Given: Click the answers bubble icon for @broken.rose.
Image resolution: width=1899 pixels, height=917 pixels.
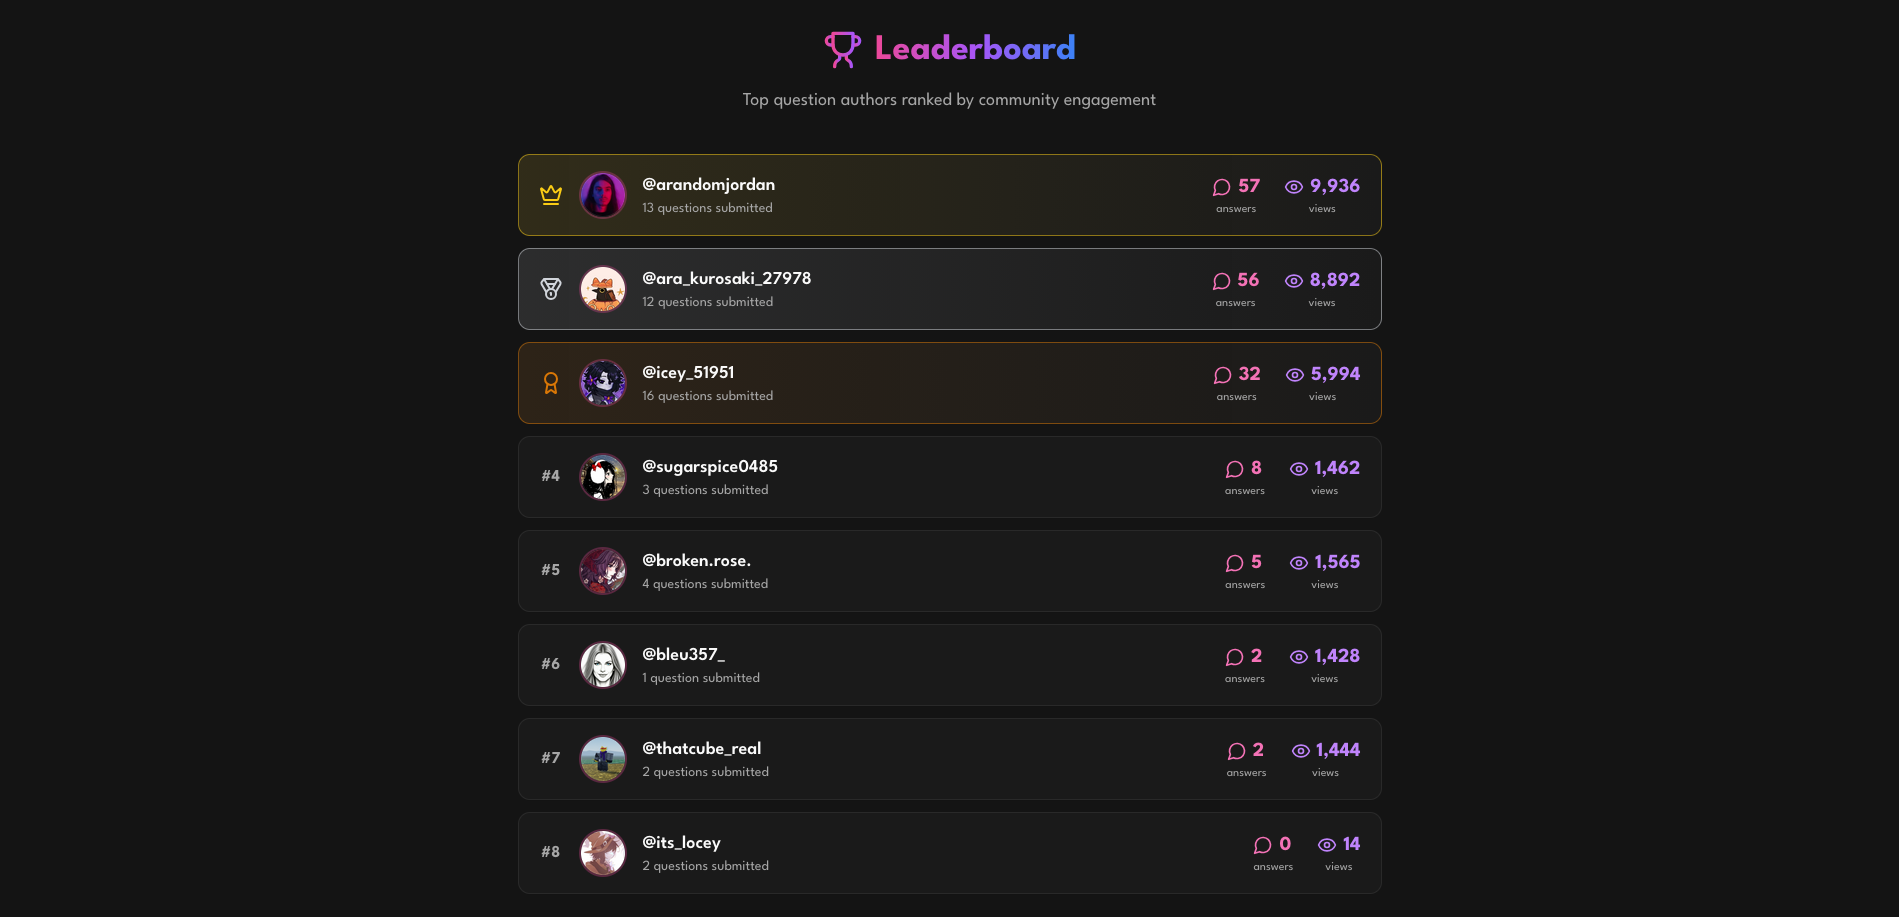Looking at the screenshot, I should [1235, 563].
